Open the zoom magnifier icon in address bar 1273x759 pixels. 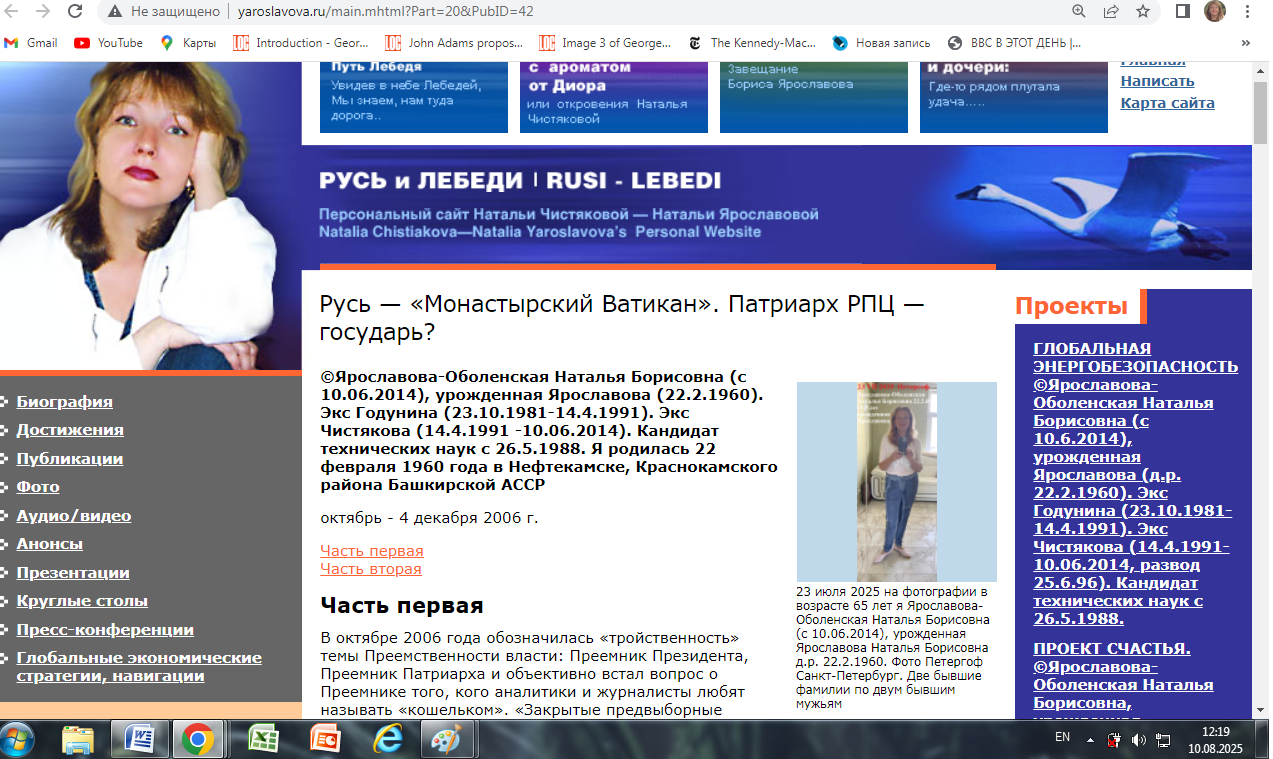coord(1079,12)
